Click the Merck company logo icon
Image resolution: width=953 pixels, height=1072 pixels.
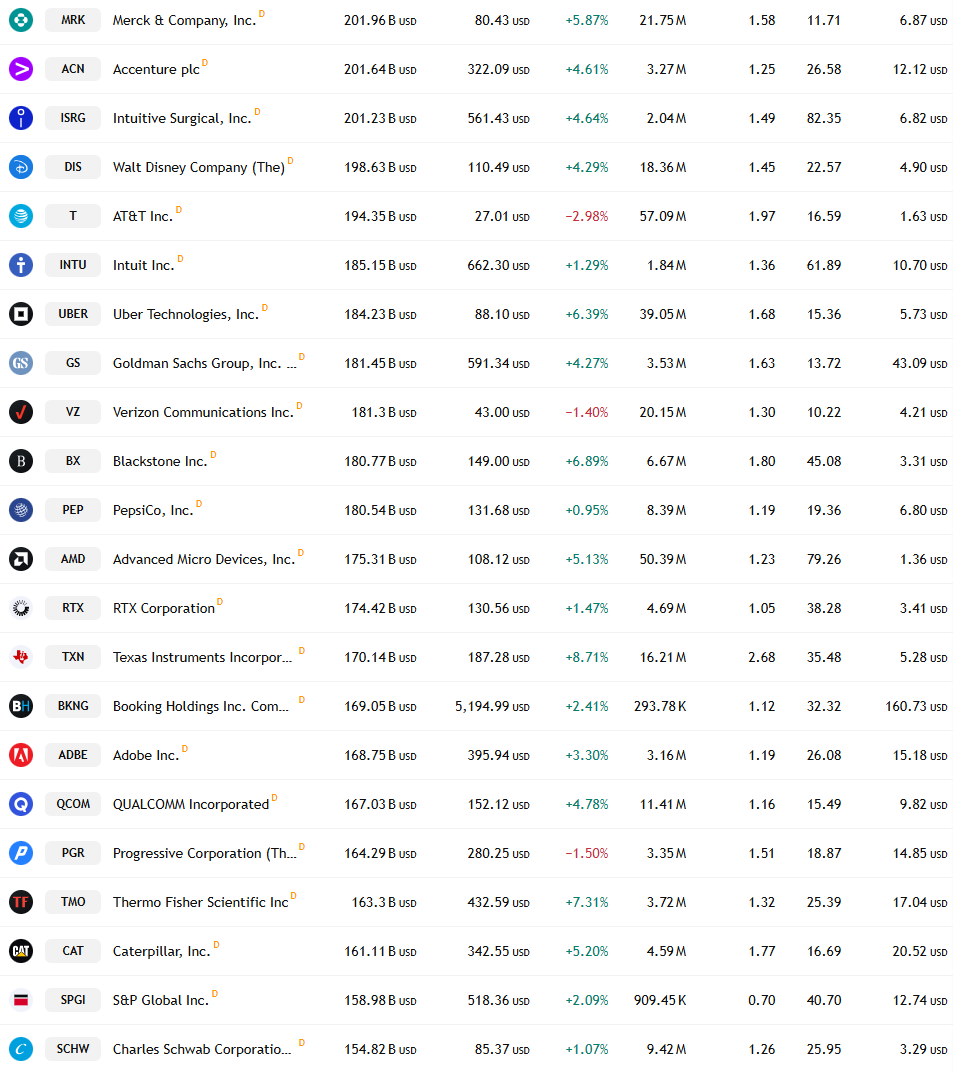tap(21, 20)
